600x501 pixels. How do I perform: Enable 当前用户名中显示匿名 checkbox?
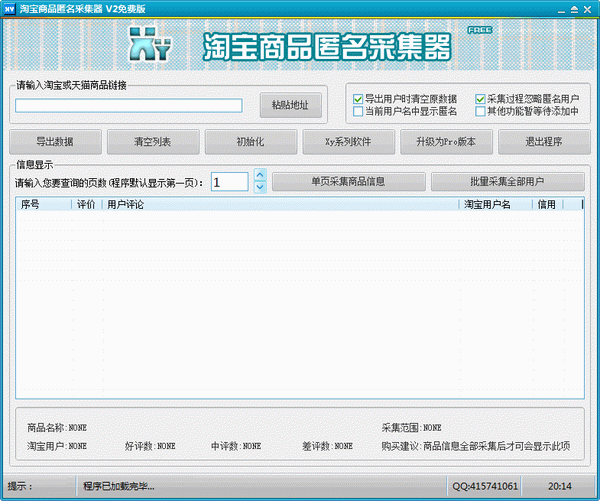[x=358, y=111]
